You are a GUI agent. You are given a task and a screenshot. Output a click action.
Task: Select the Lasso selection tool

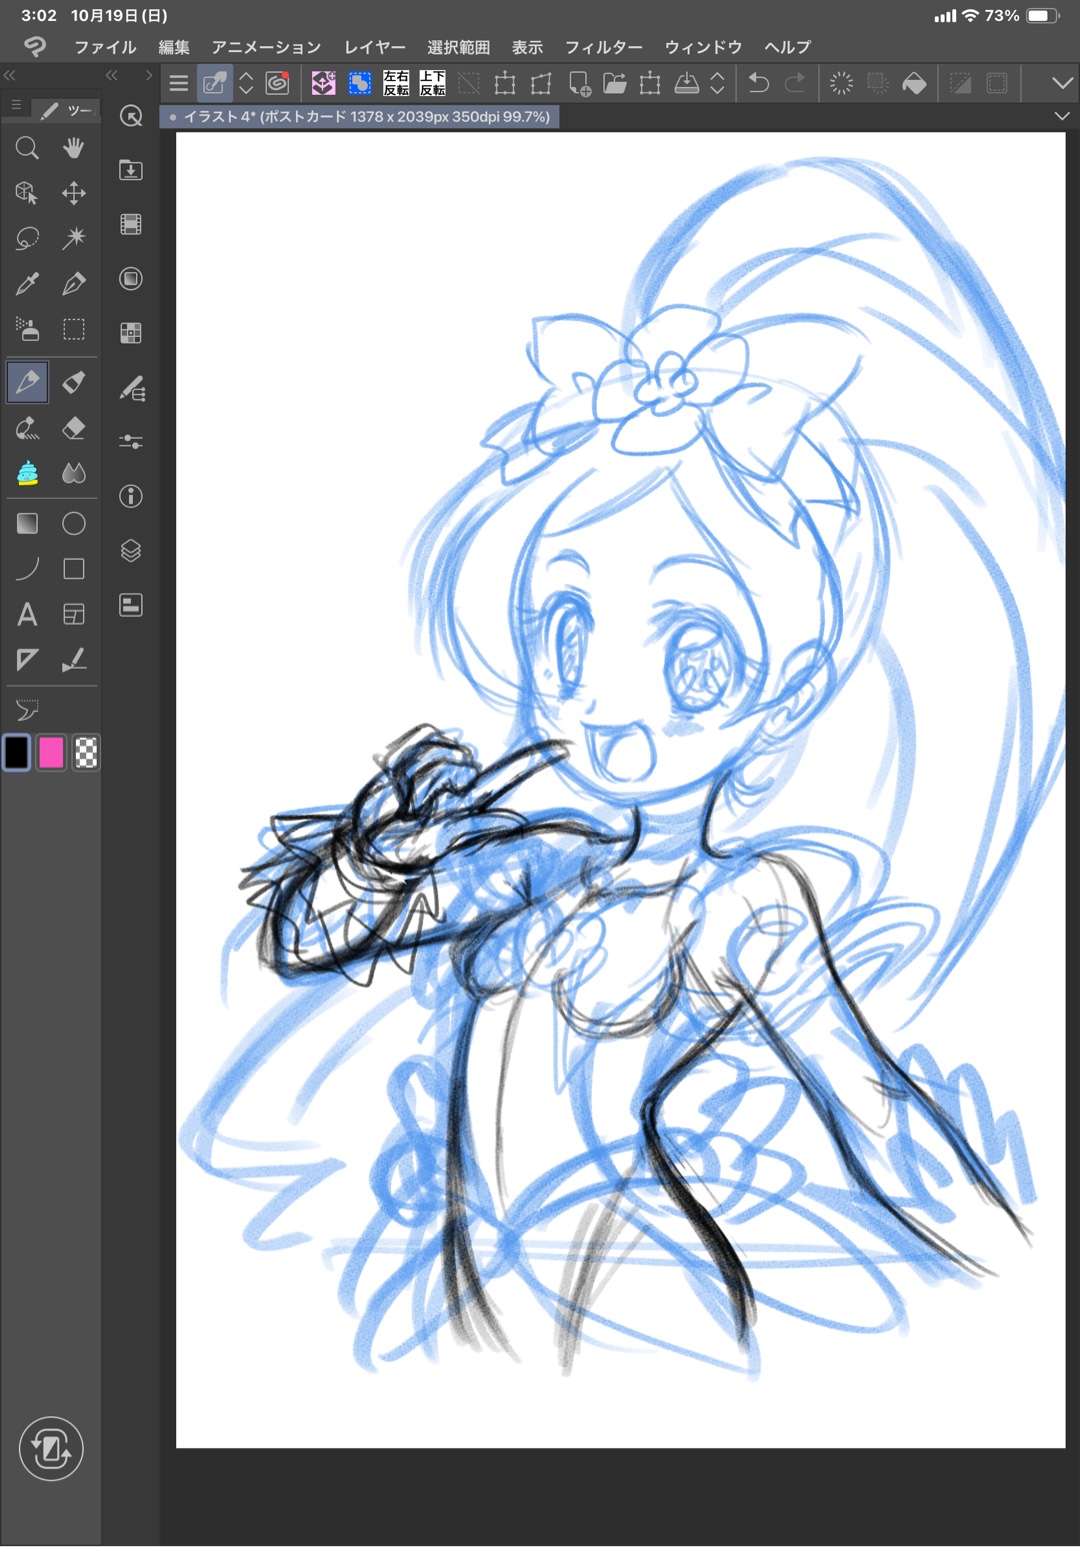click(27, 238)
